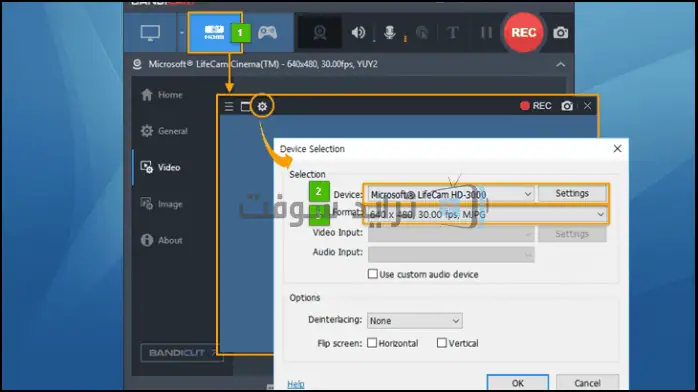Toggle the webcam overlay icon
The width and height of the screenshot is (698, 392).
pos(320,32)
